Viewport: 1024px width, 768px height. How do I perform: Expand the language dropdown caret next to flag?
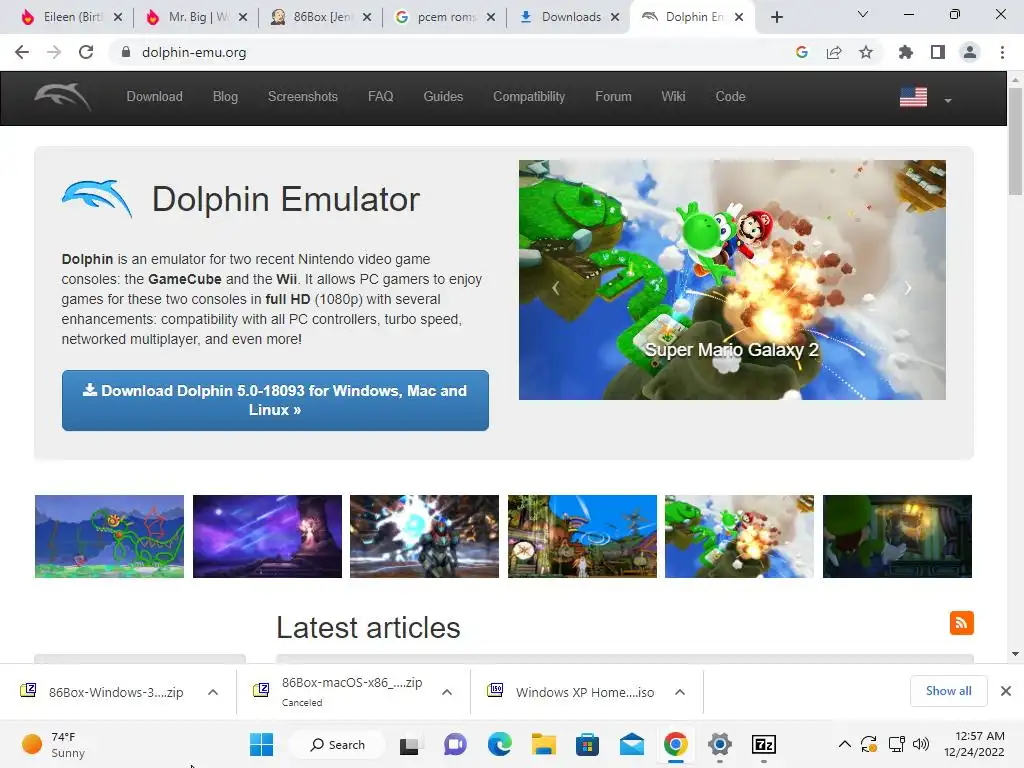(x=948, y=101)
